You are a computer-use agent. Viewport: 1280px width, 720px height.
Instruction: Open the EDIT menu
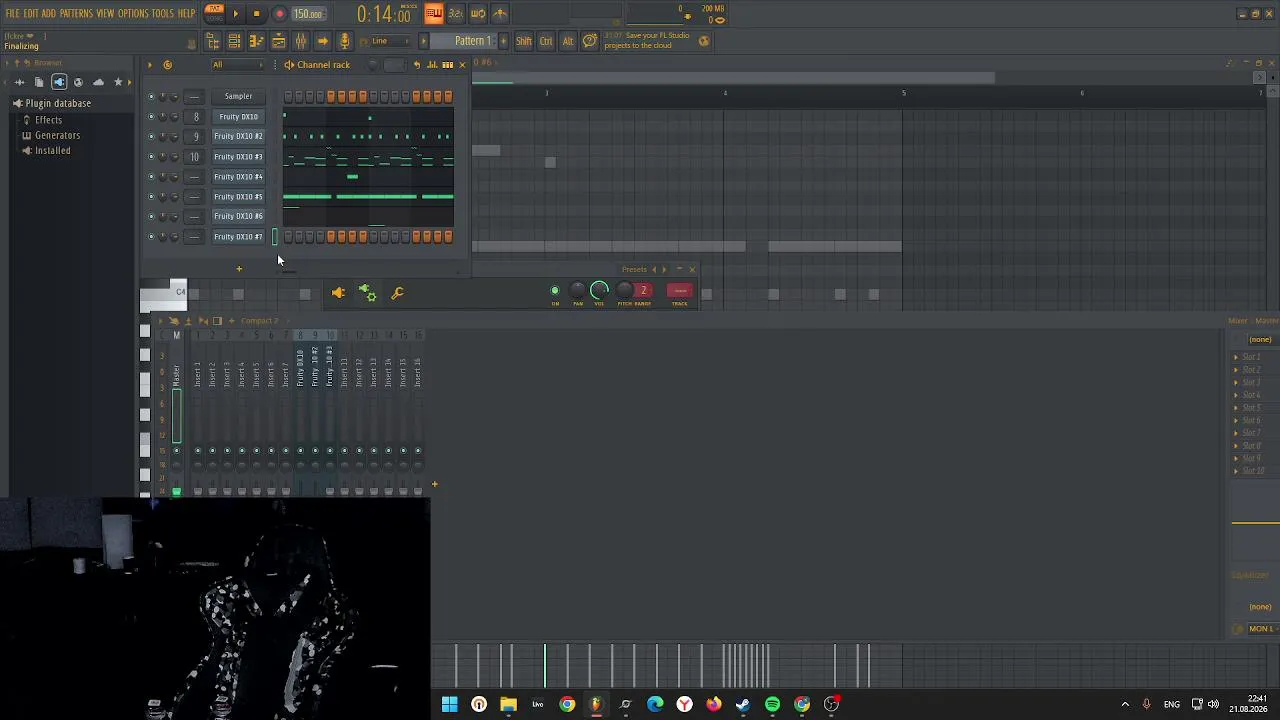(x=31, y=13)
